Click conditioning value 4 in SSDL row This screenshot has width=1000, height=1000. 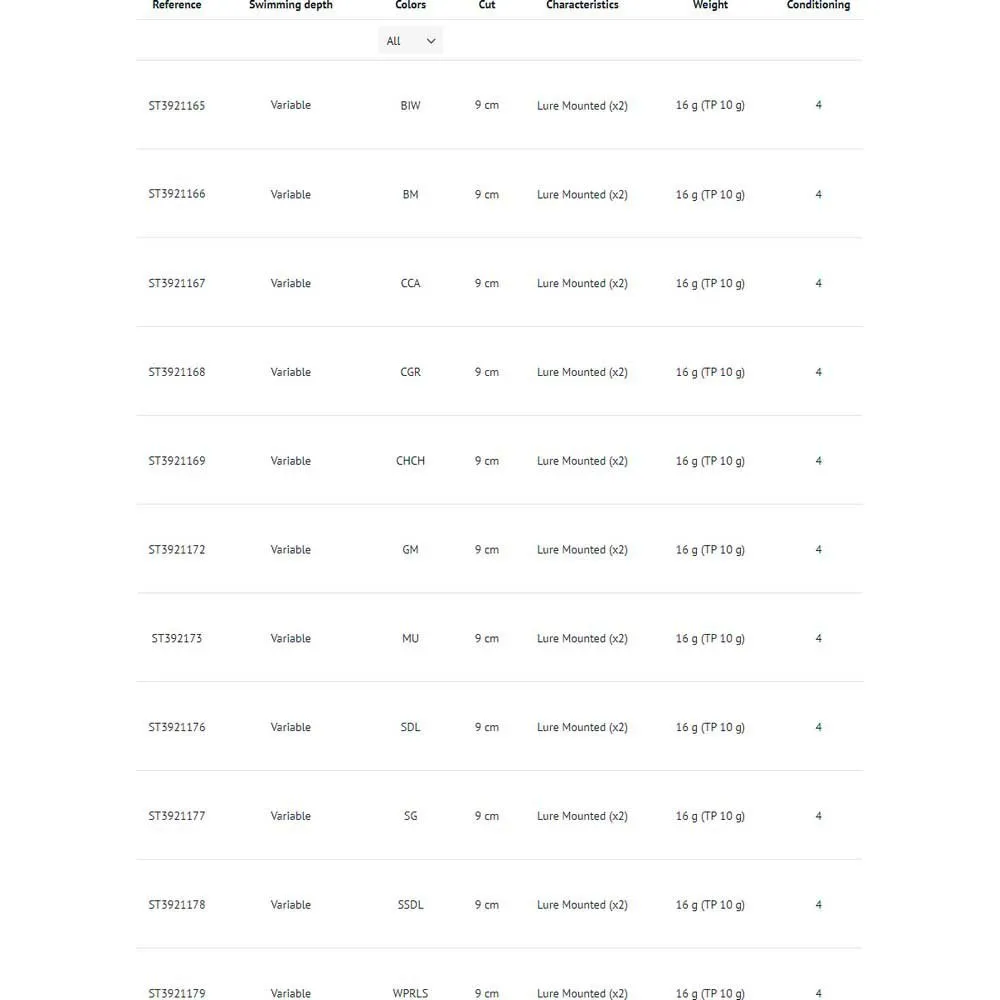(x=818, y=905)
